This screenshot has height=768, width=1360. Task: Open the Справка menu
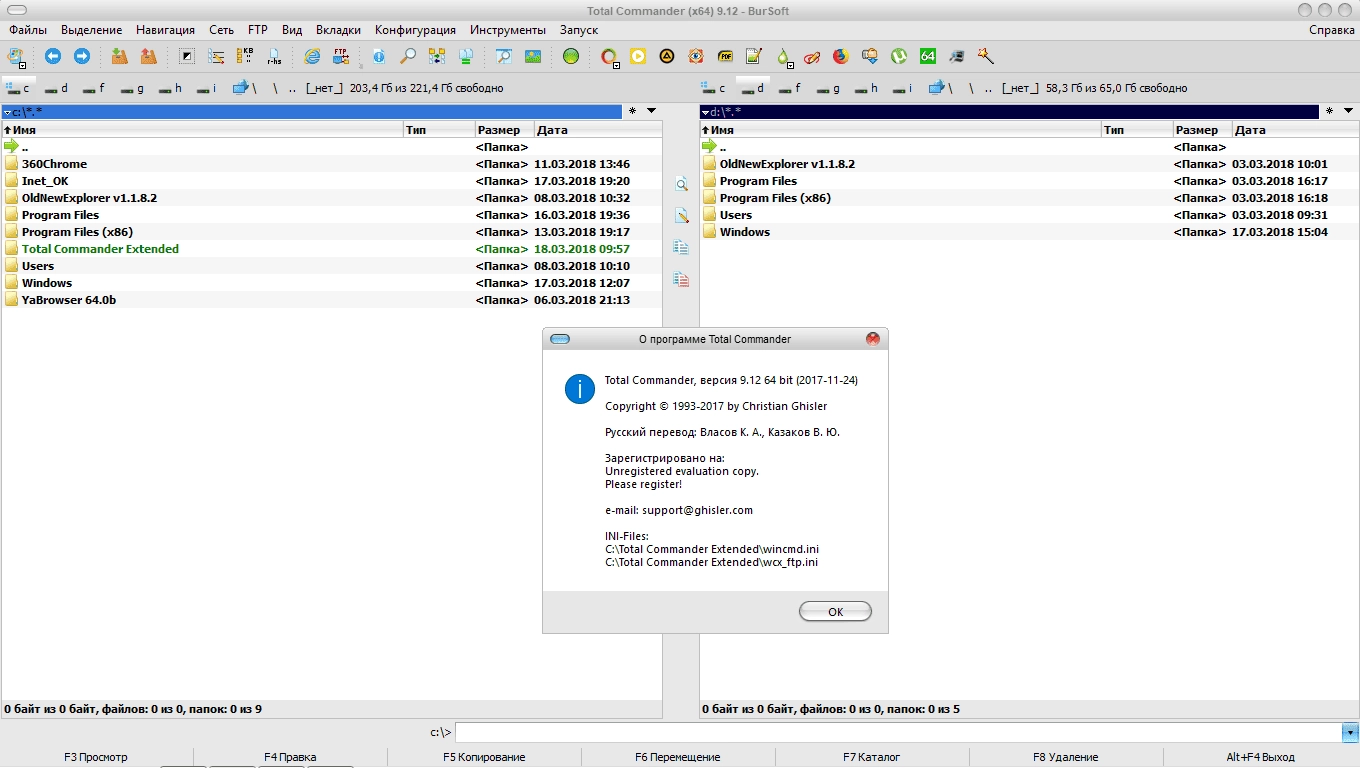click(1332, 30)
